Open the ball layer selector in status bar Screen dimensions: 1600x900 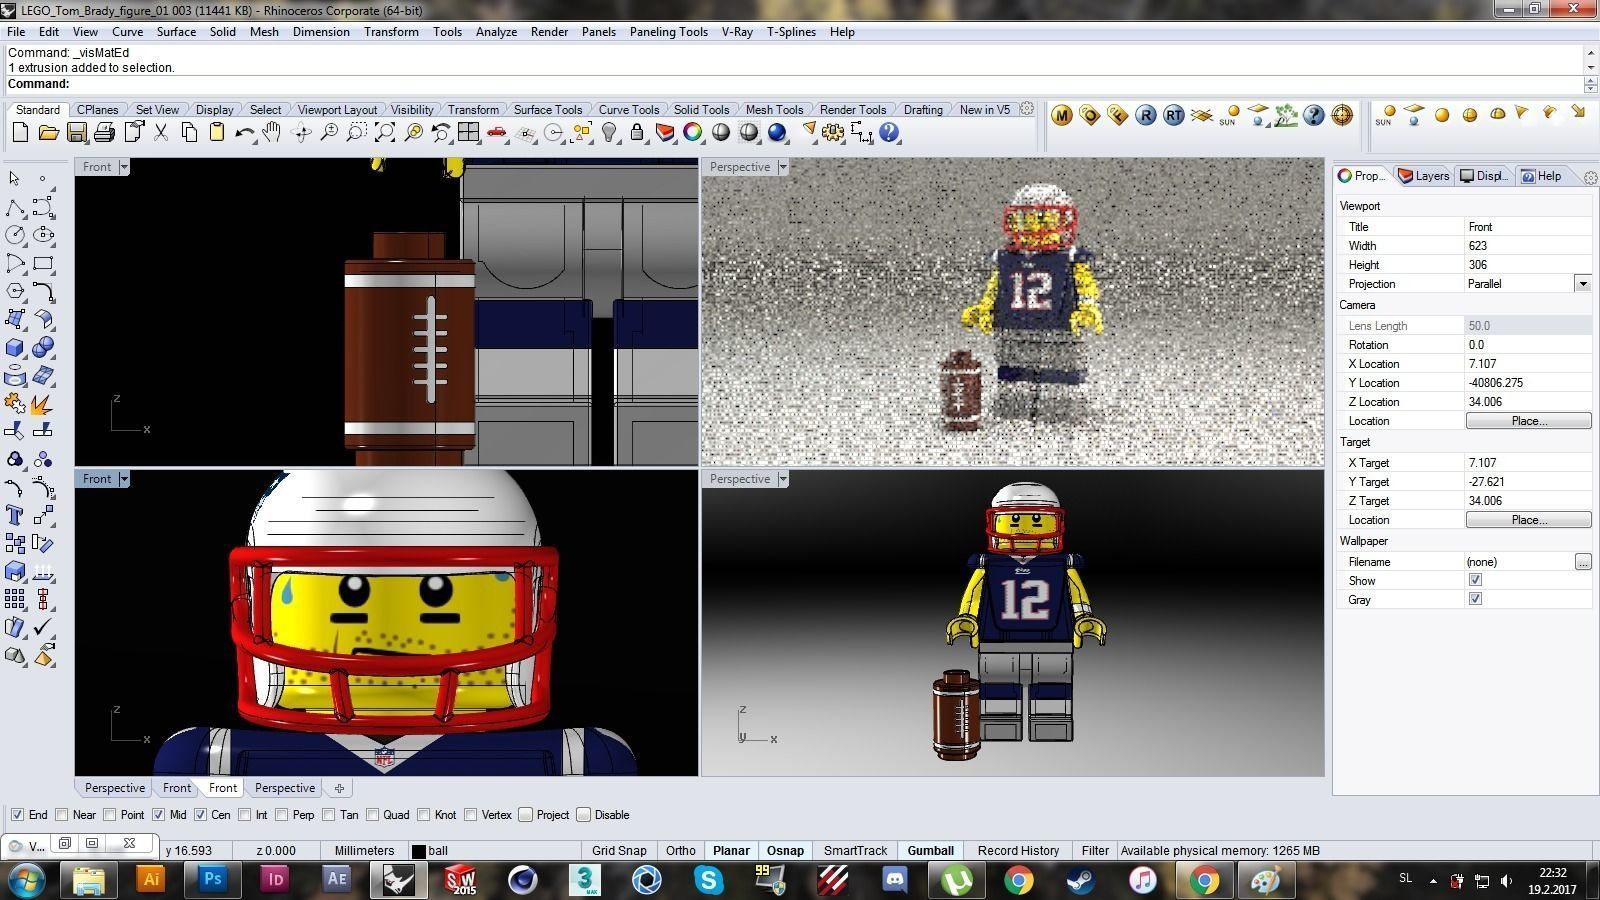(494, 851)
